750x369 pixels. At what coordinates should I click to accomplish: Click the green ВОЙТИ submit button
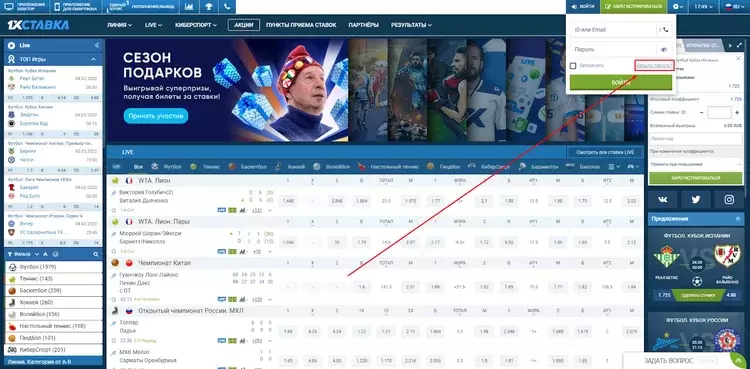coord(621,82)
